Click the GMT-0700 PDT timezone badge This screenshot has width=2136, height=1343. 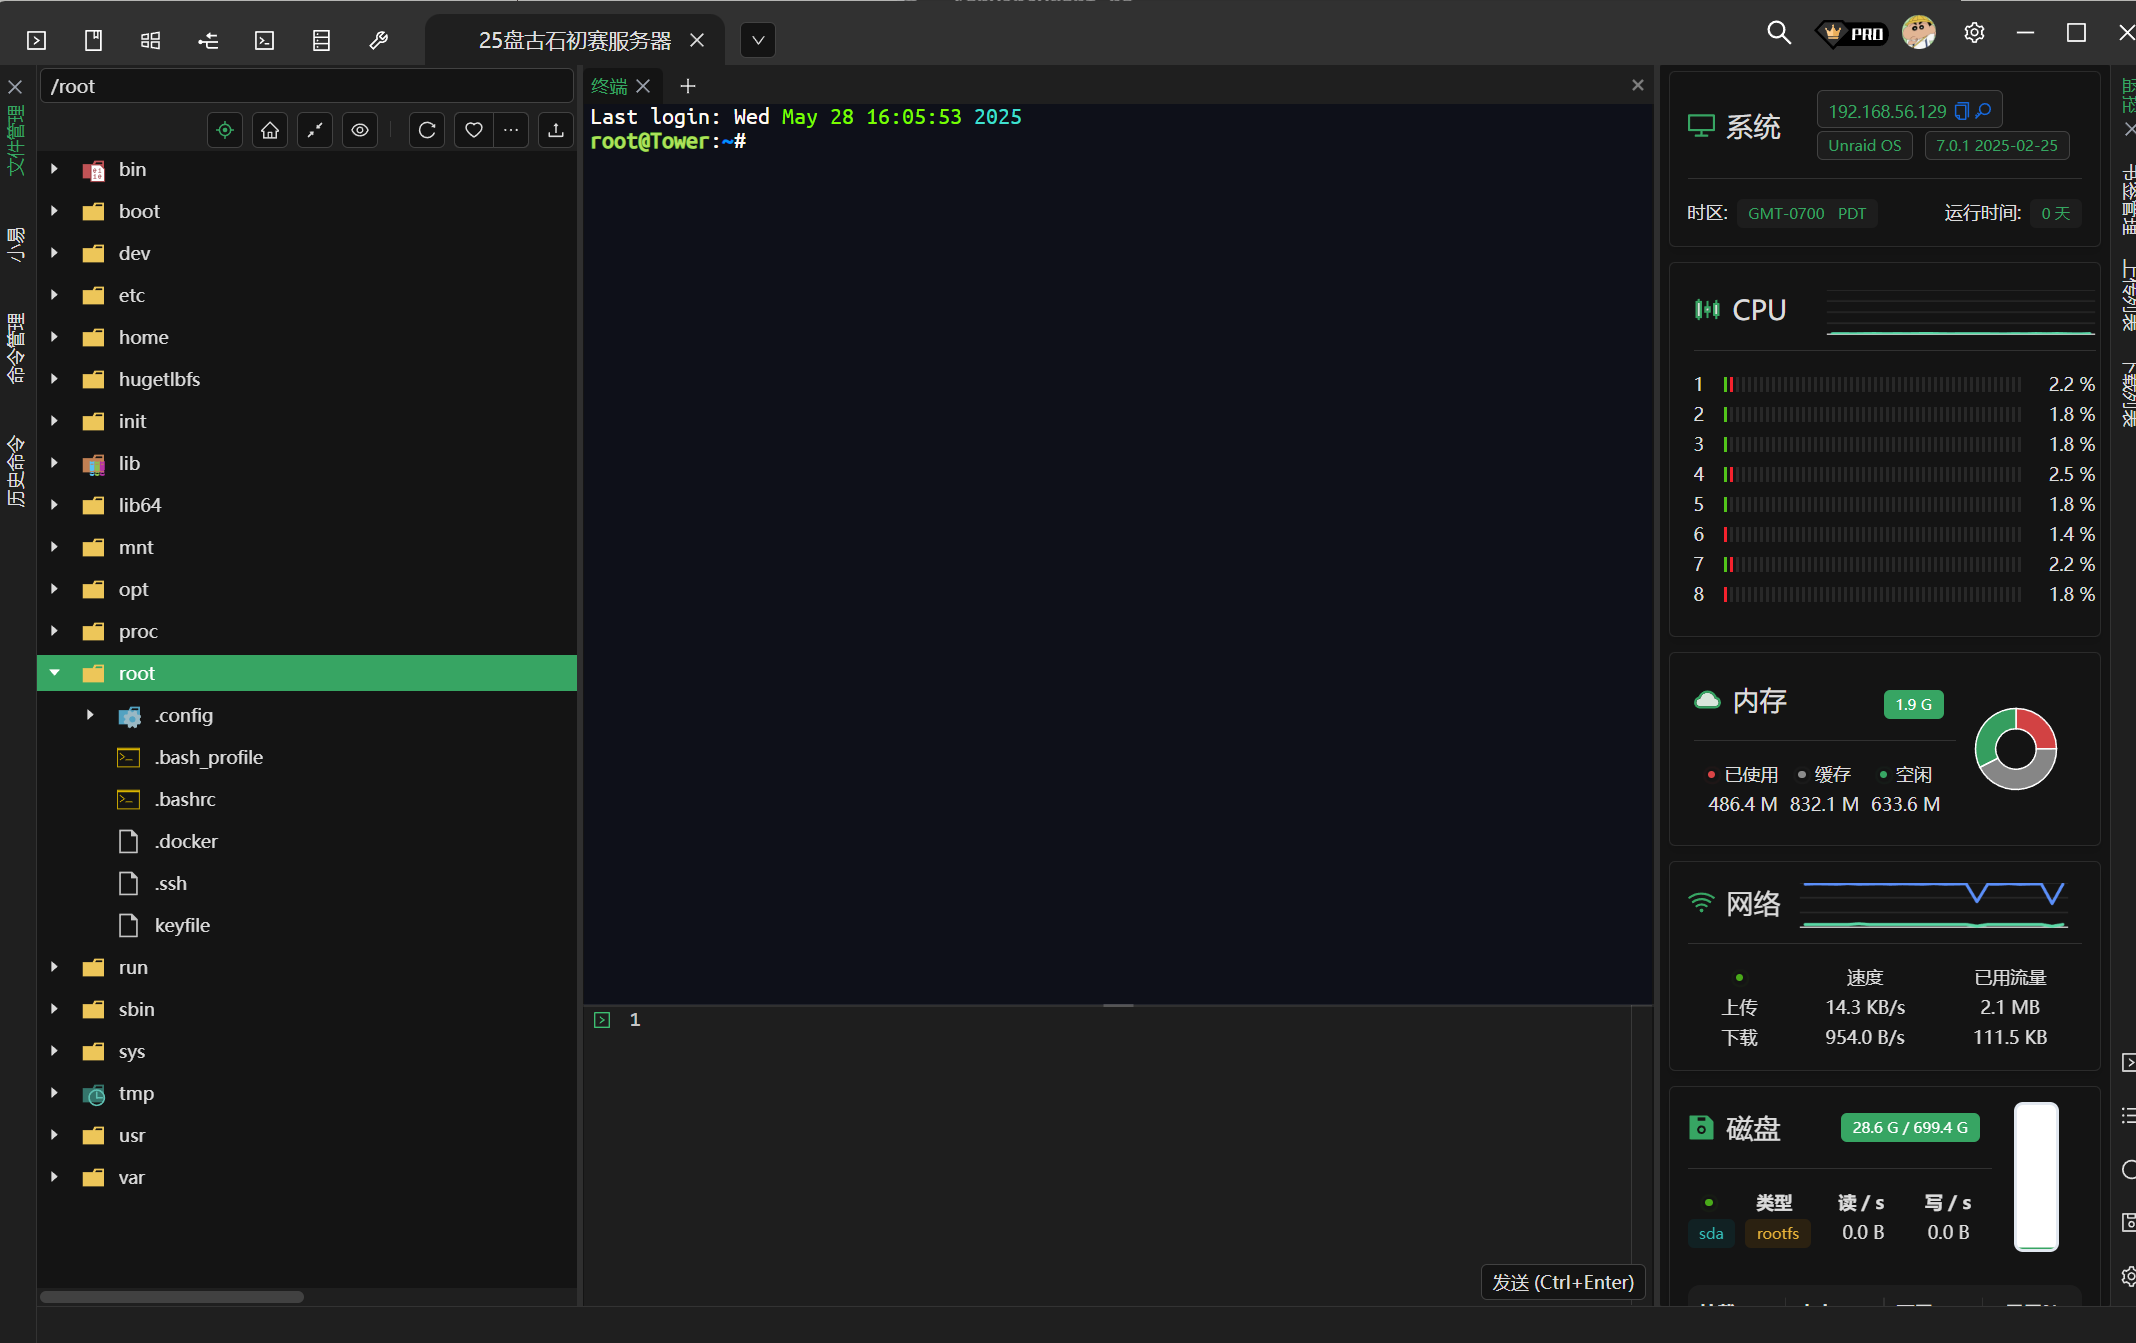[1806, 213]
